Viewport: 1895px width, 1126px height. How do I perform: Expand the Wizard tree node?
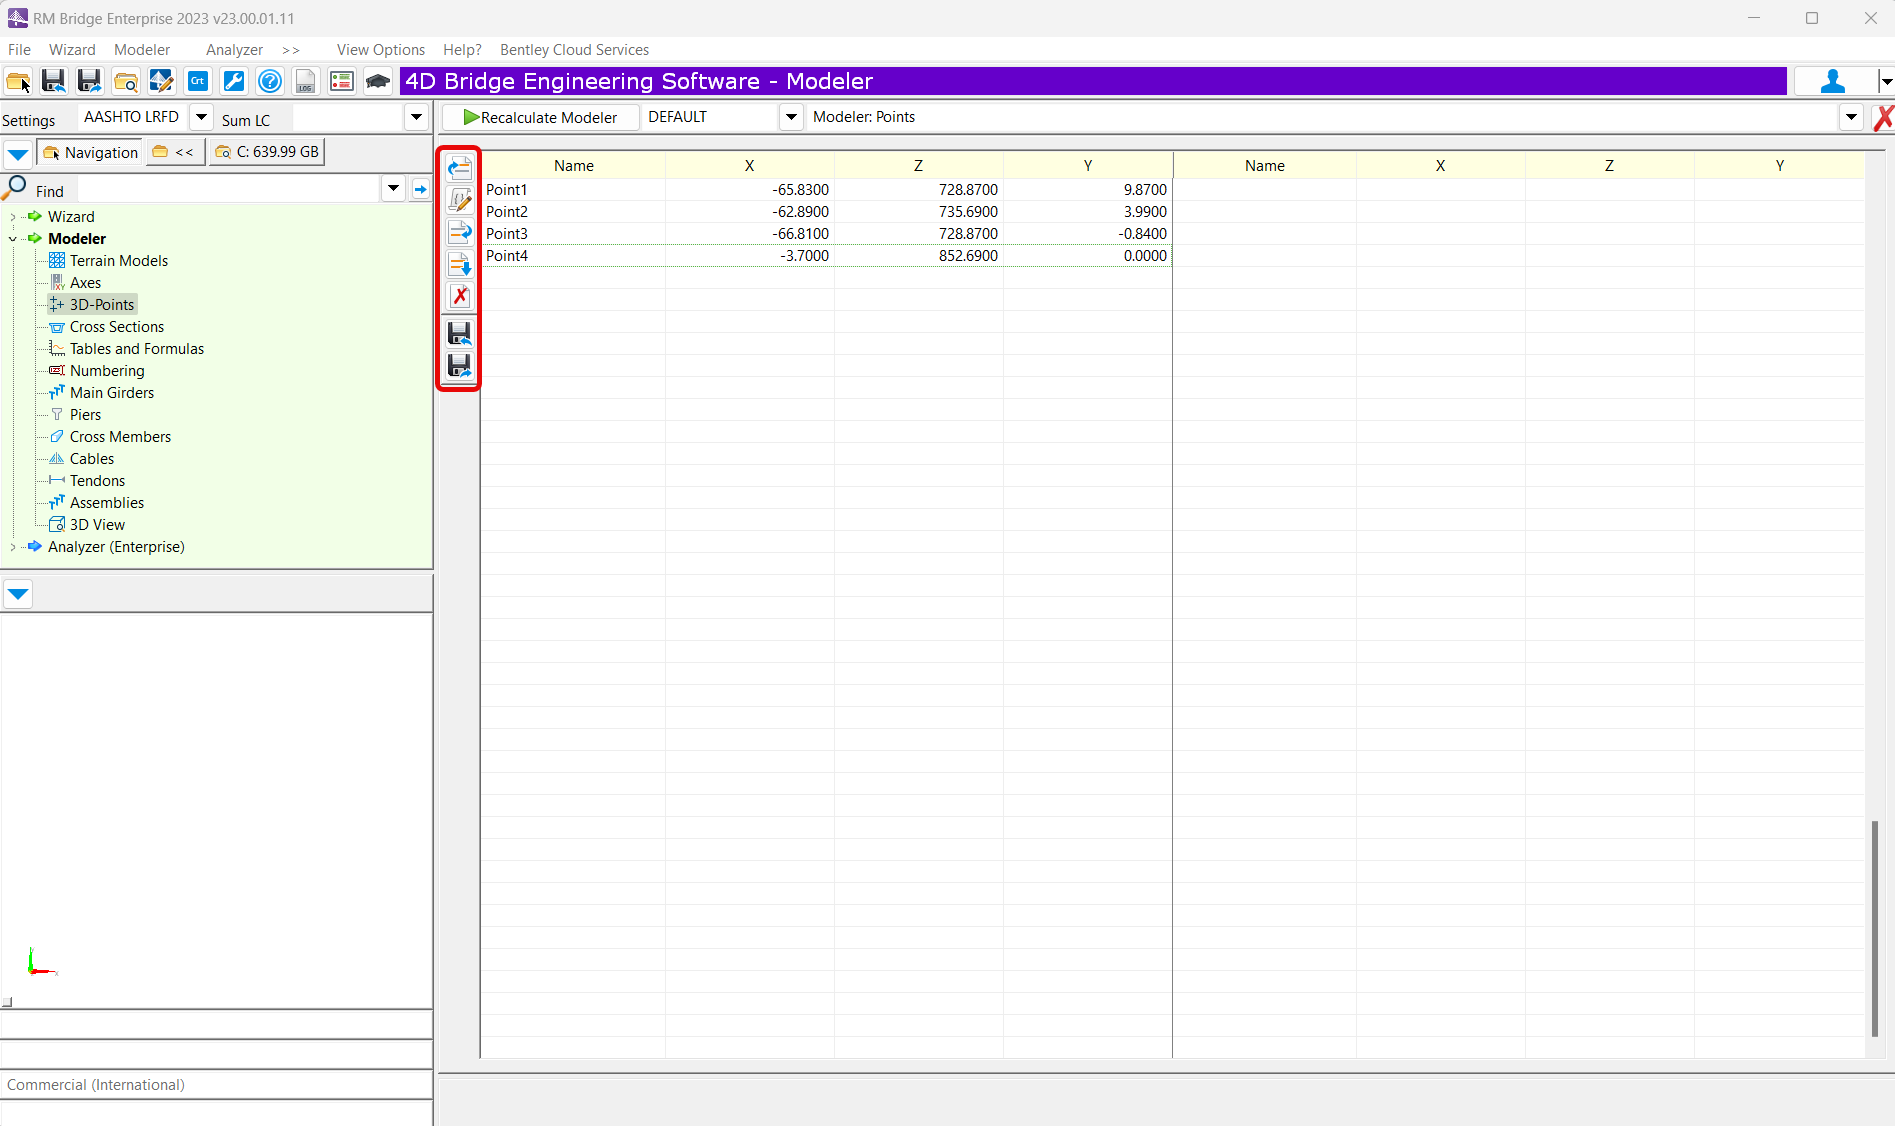[x=12, y=217]
